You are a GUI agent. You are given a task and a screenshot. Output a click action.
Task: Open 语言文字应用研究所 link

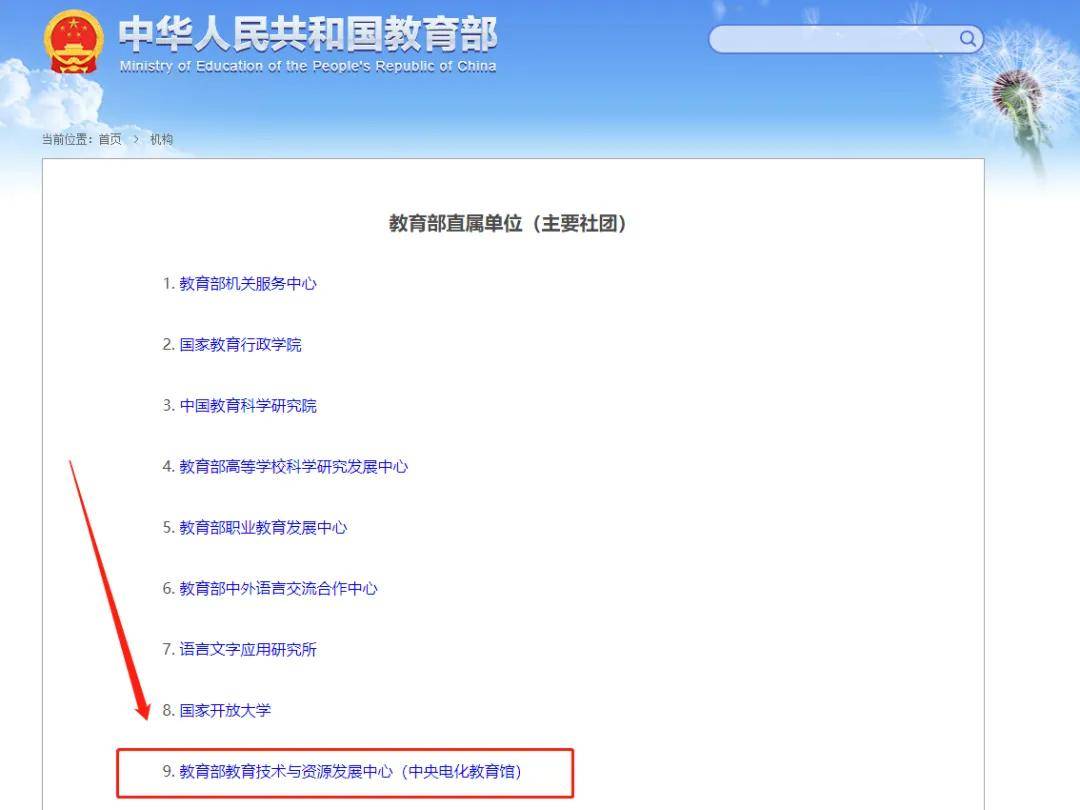click(x=248, y=650)
